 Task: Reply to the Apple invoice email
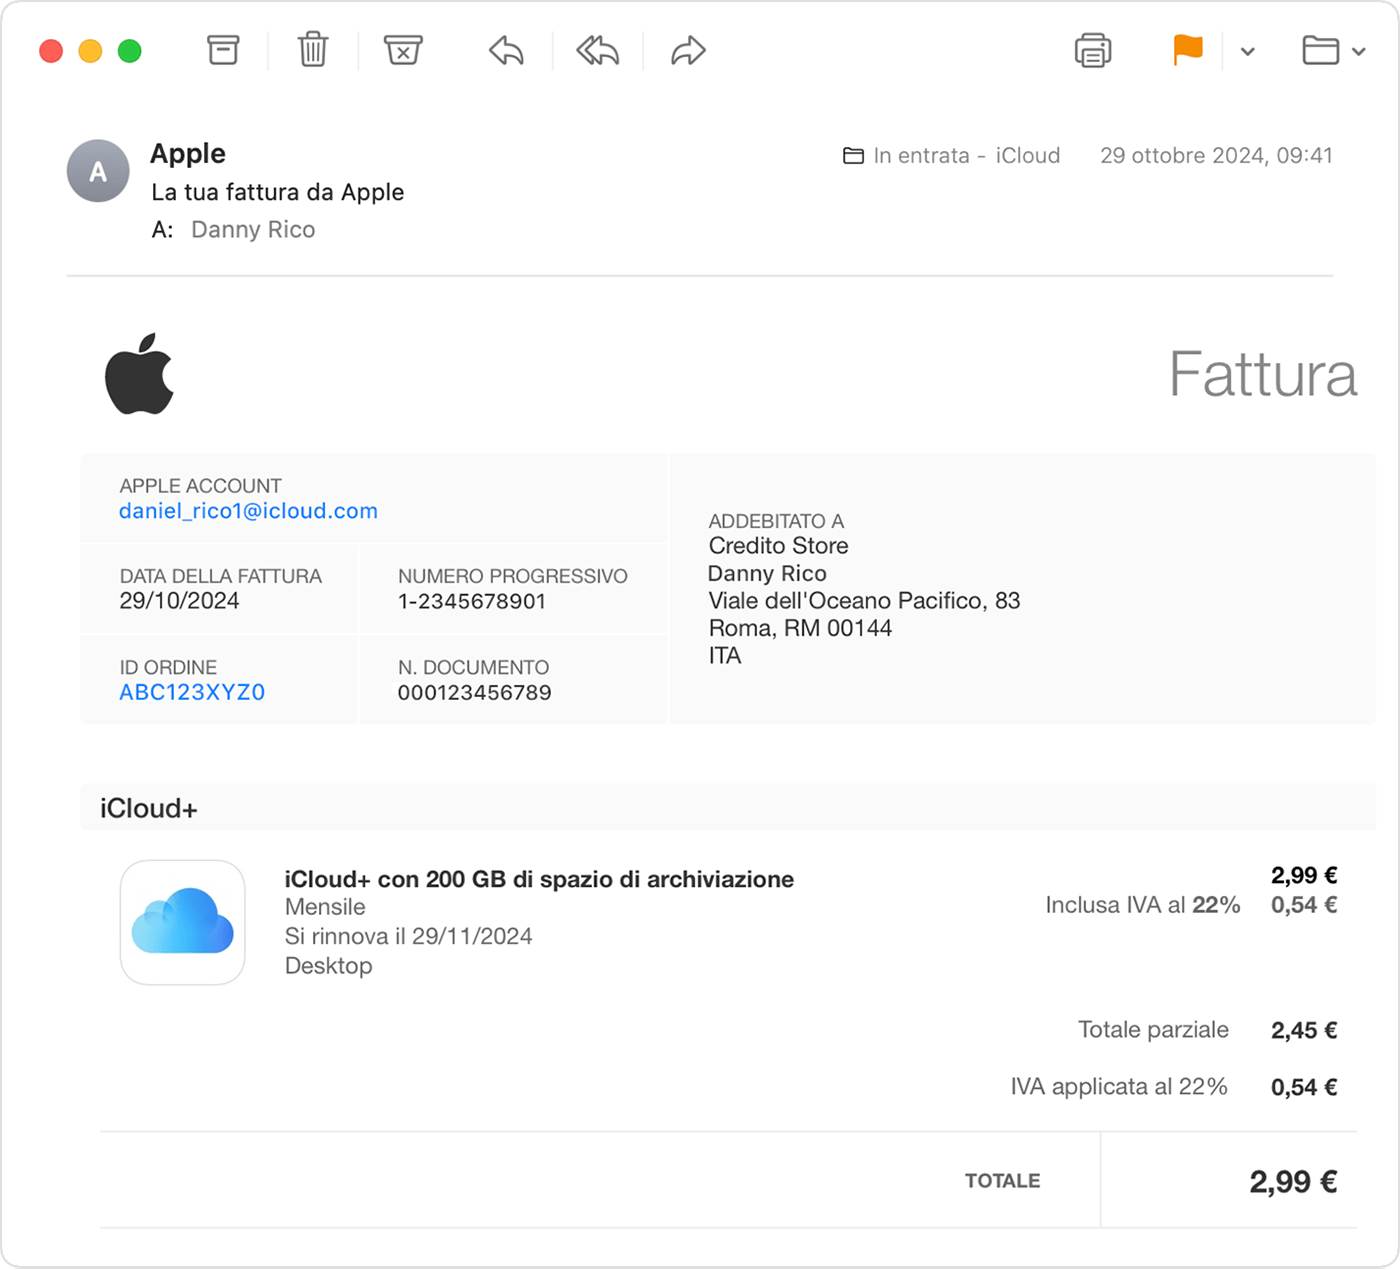(504, 50)
